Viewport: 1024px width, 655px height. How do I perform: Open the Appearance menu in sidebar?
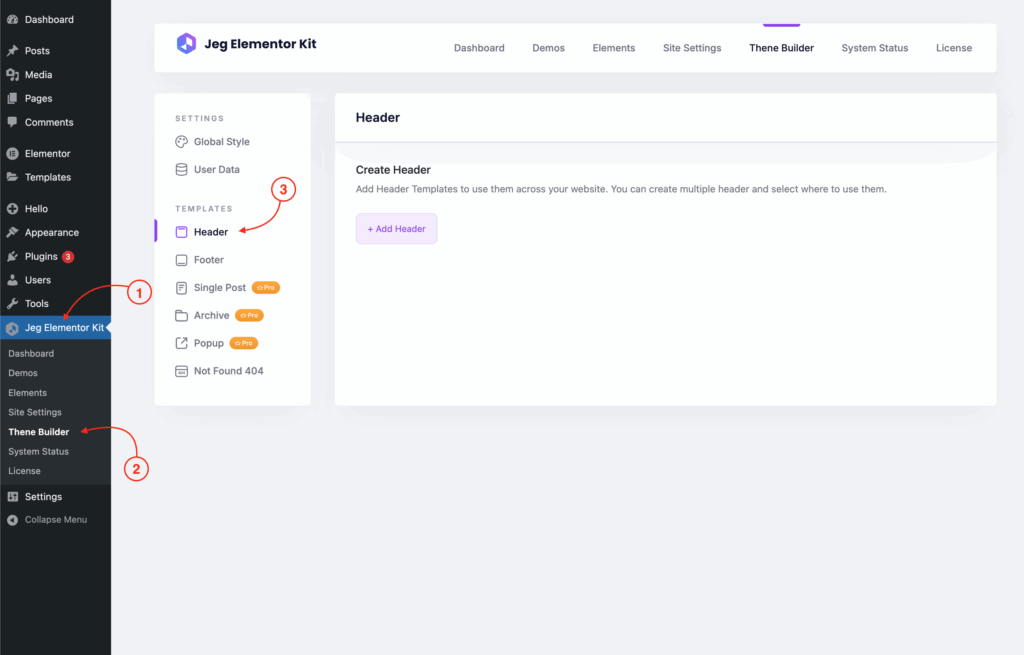pos(51,233)
